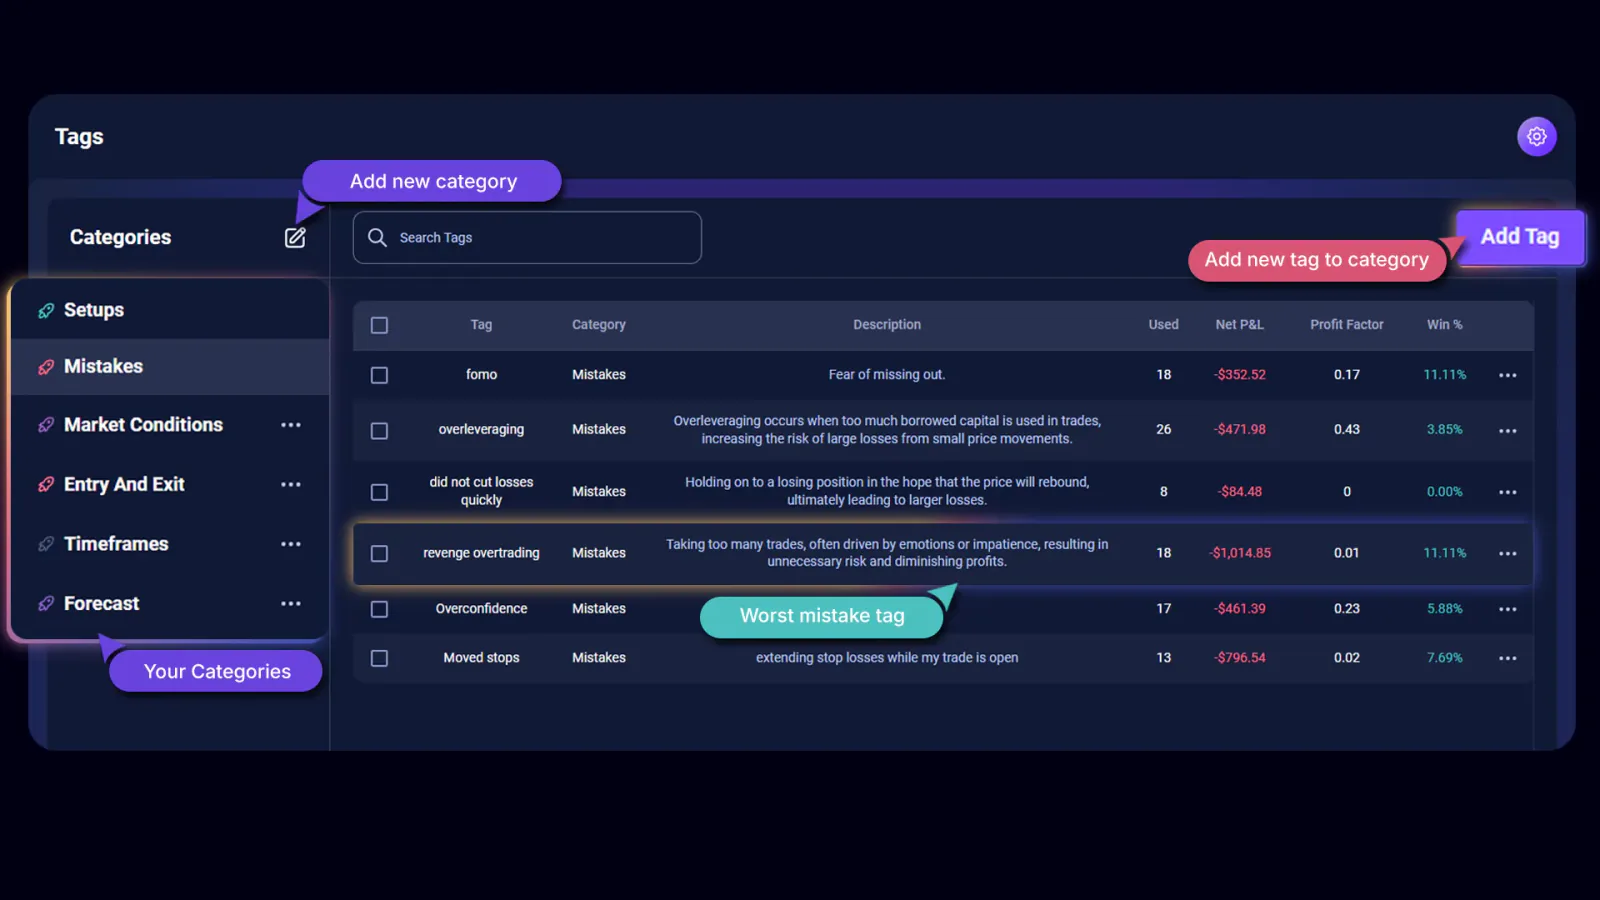Open row actions for Overconfidence tag

pyautogui.click(x=1508, y=609)
